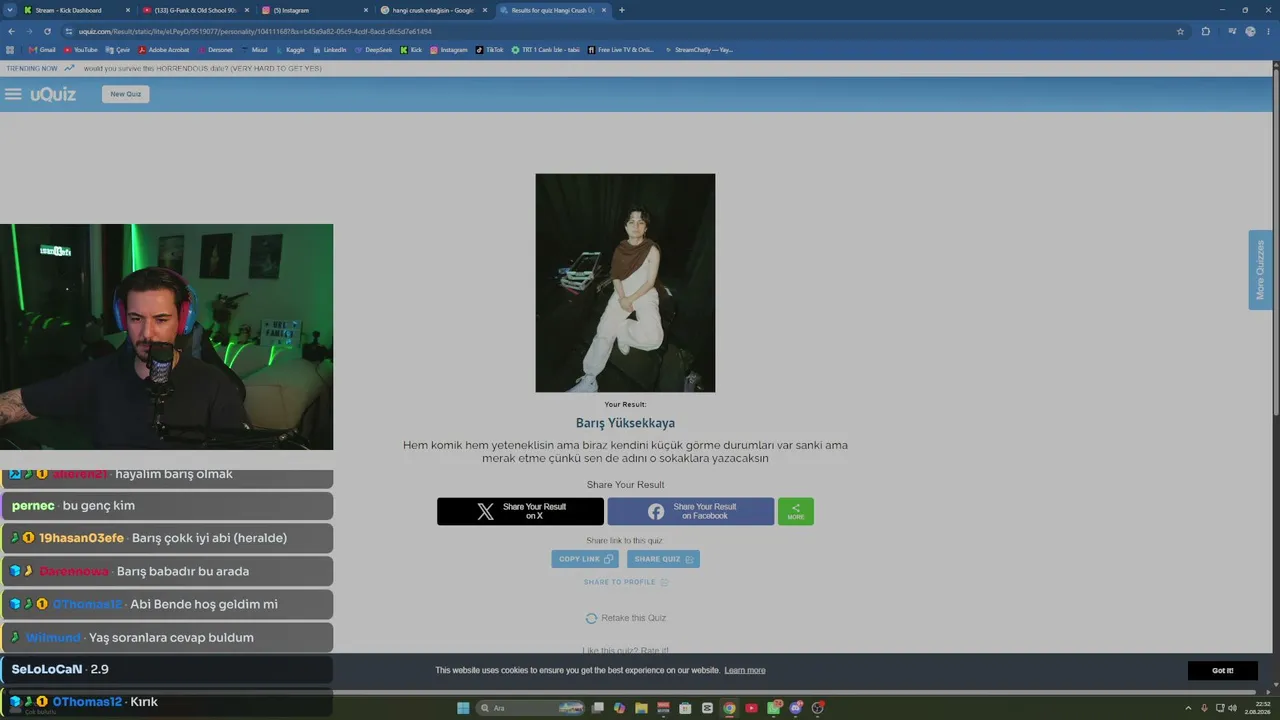Dismiss cookie banner with Got it!
1280x720 pixels.
coord(1222,670)
